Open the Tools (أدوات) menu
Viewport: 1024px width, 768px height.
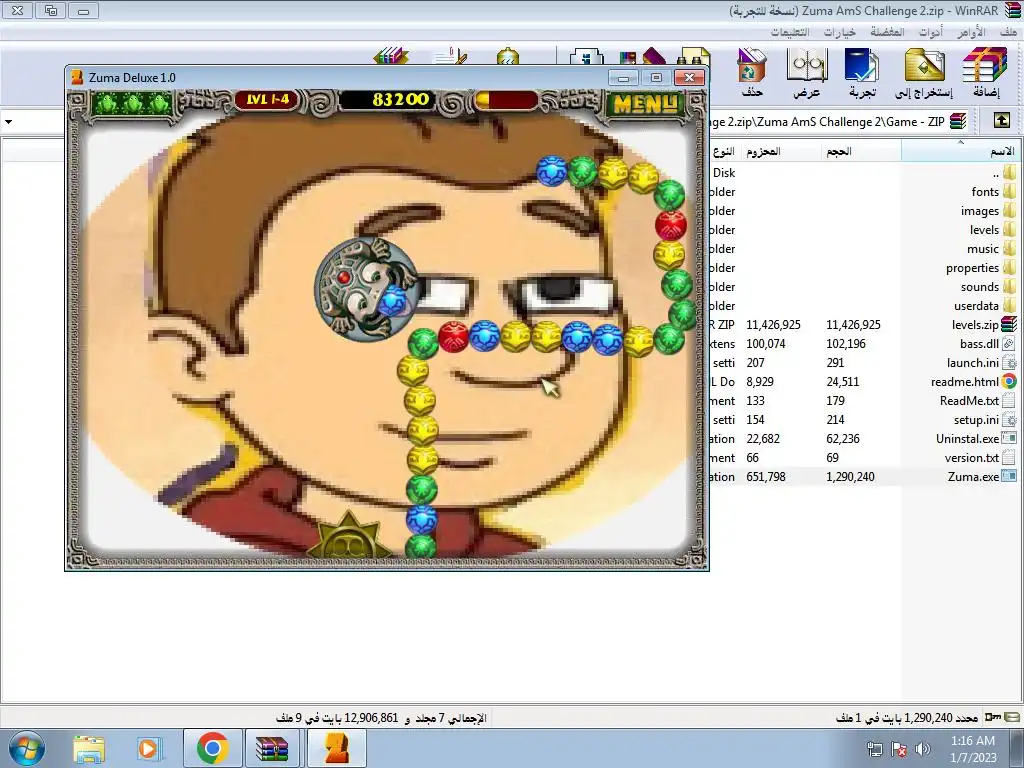(x=931, y=32)
